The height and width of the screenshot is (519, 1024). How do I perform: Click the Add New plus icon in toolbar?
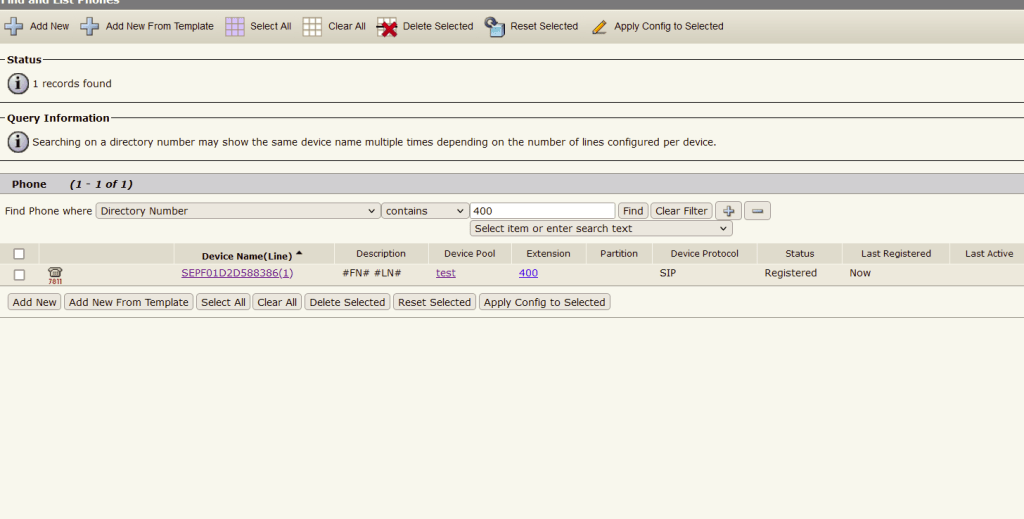pos(14,26)
